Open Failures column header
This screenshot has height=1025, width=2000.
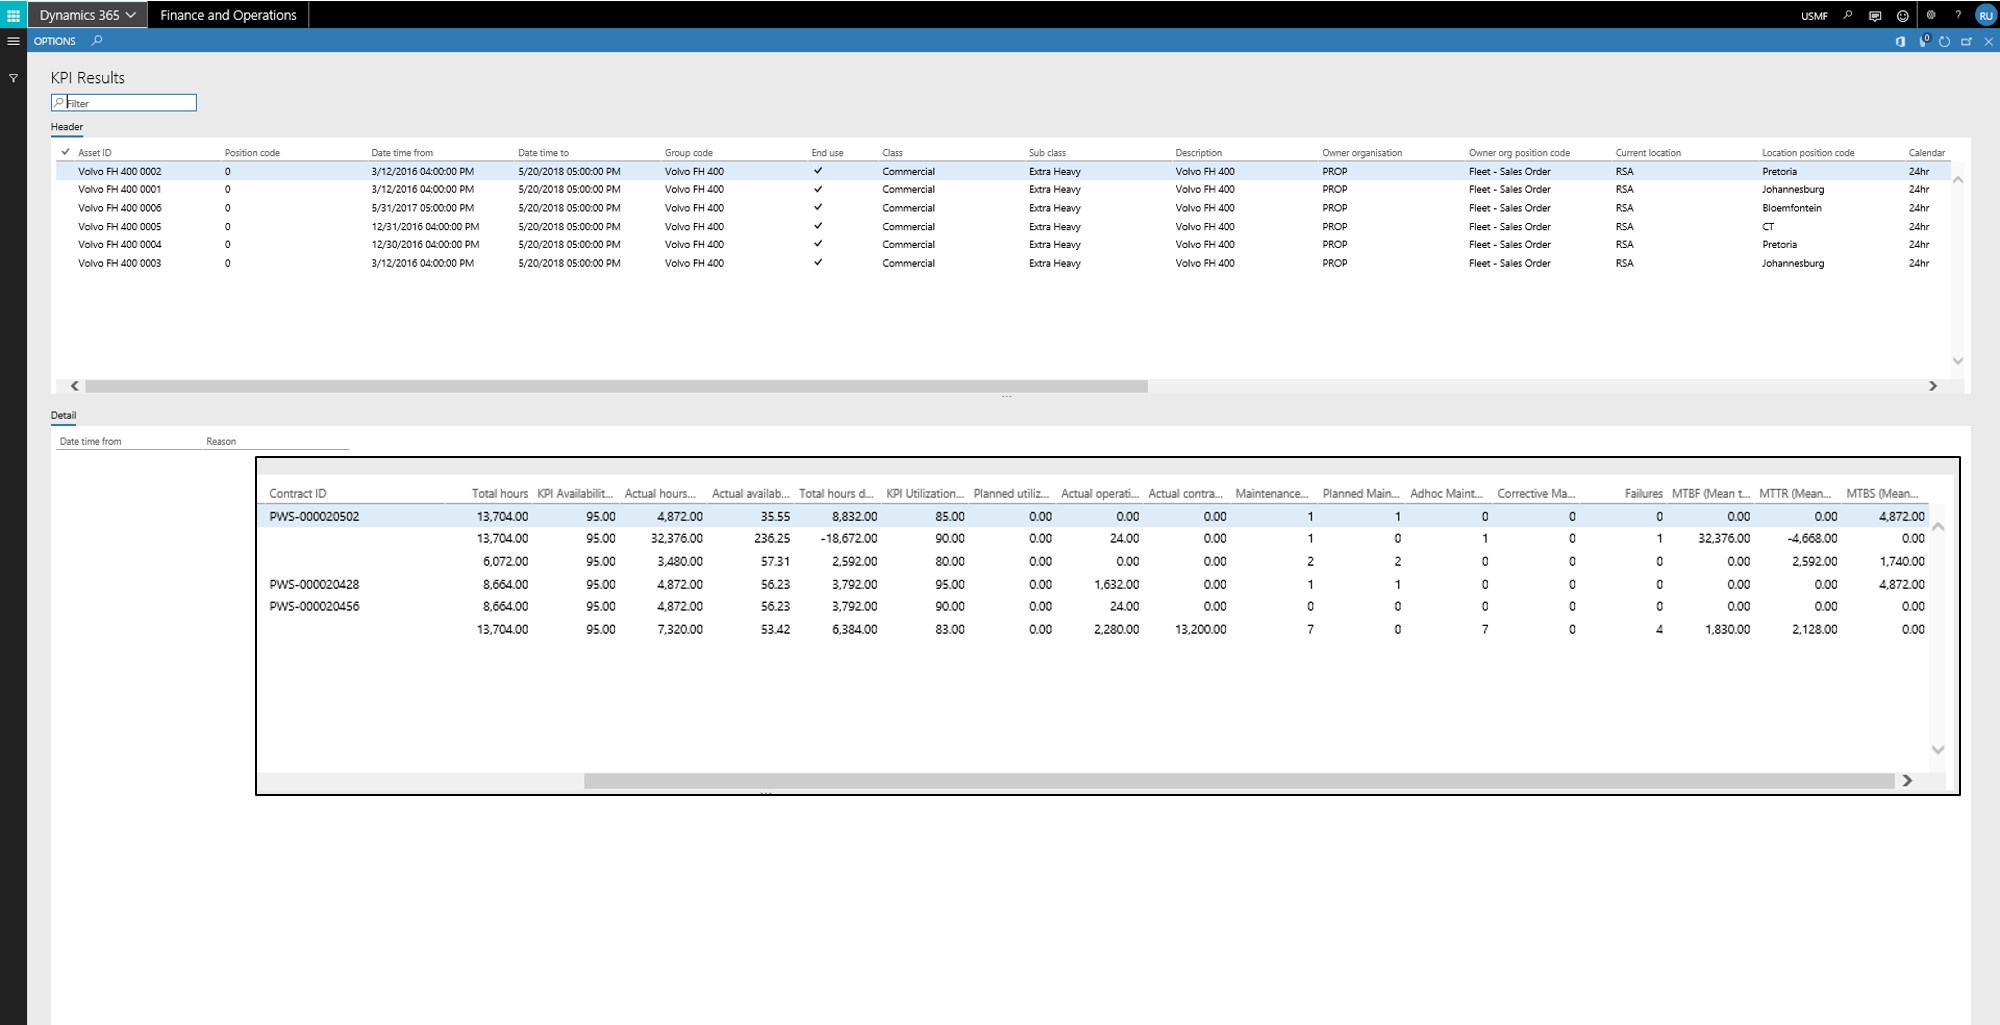pos(1643,493)
